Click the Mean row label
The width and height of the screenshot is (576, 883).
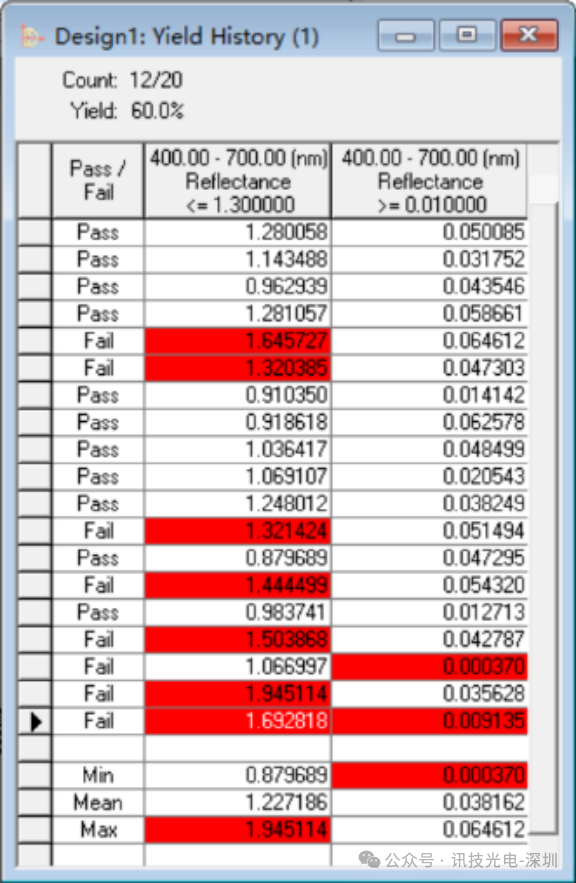(x=98, y=802)
